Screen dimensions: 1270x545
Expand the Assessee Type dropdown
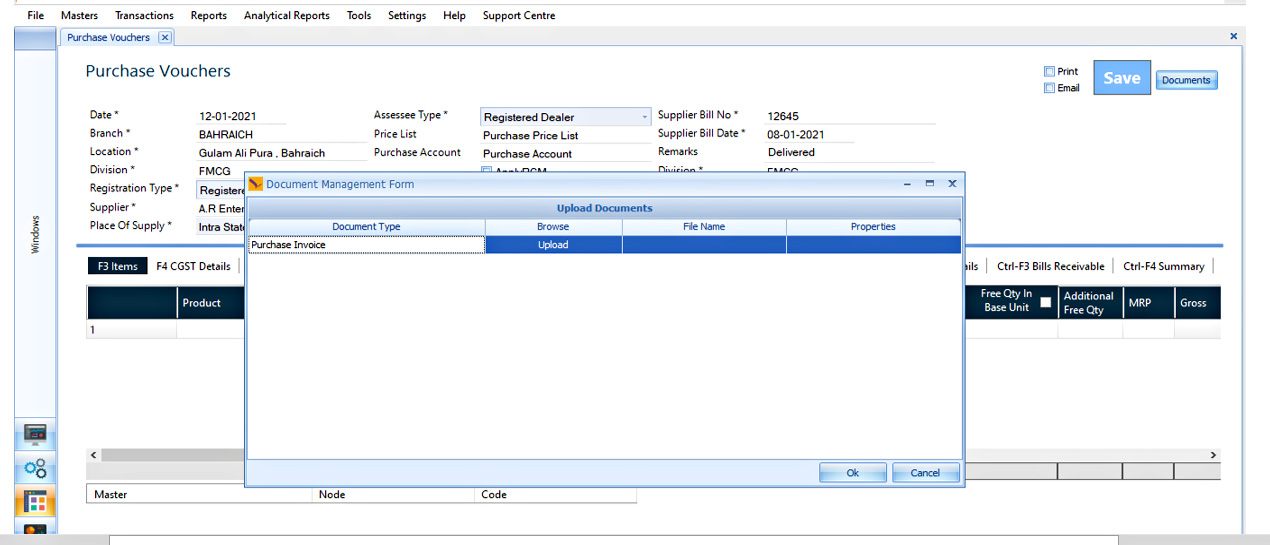[x=644, y=117]
